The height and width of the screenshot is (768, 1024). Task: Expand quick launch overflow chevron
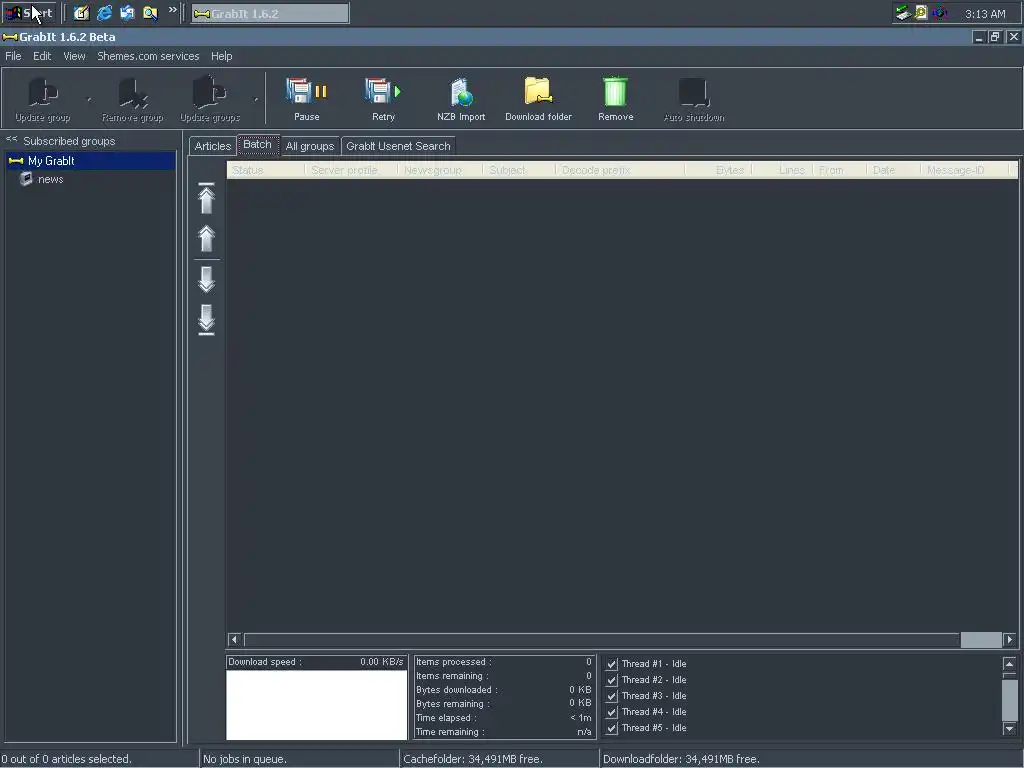pyautogui.click(x=172, y=10)
